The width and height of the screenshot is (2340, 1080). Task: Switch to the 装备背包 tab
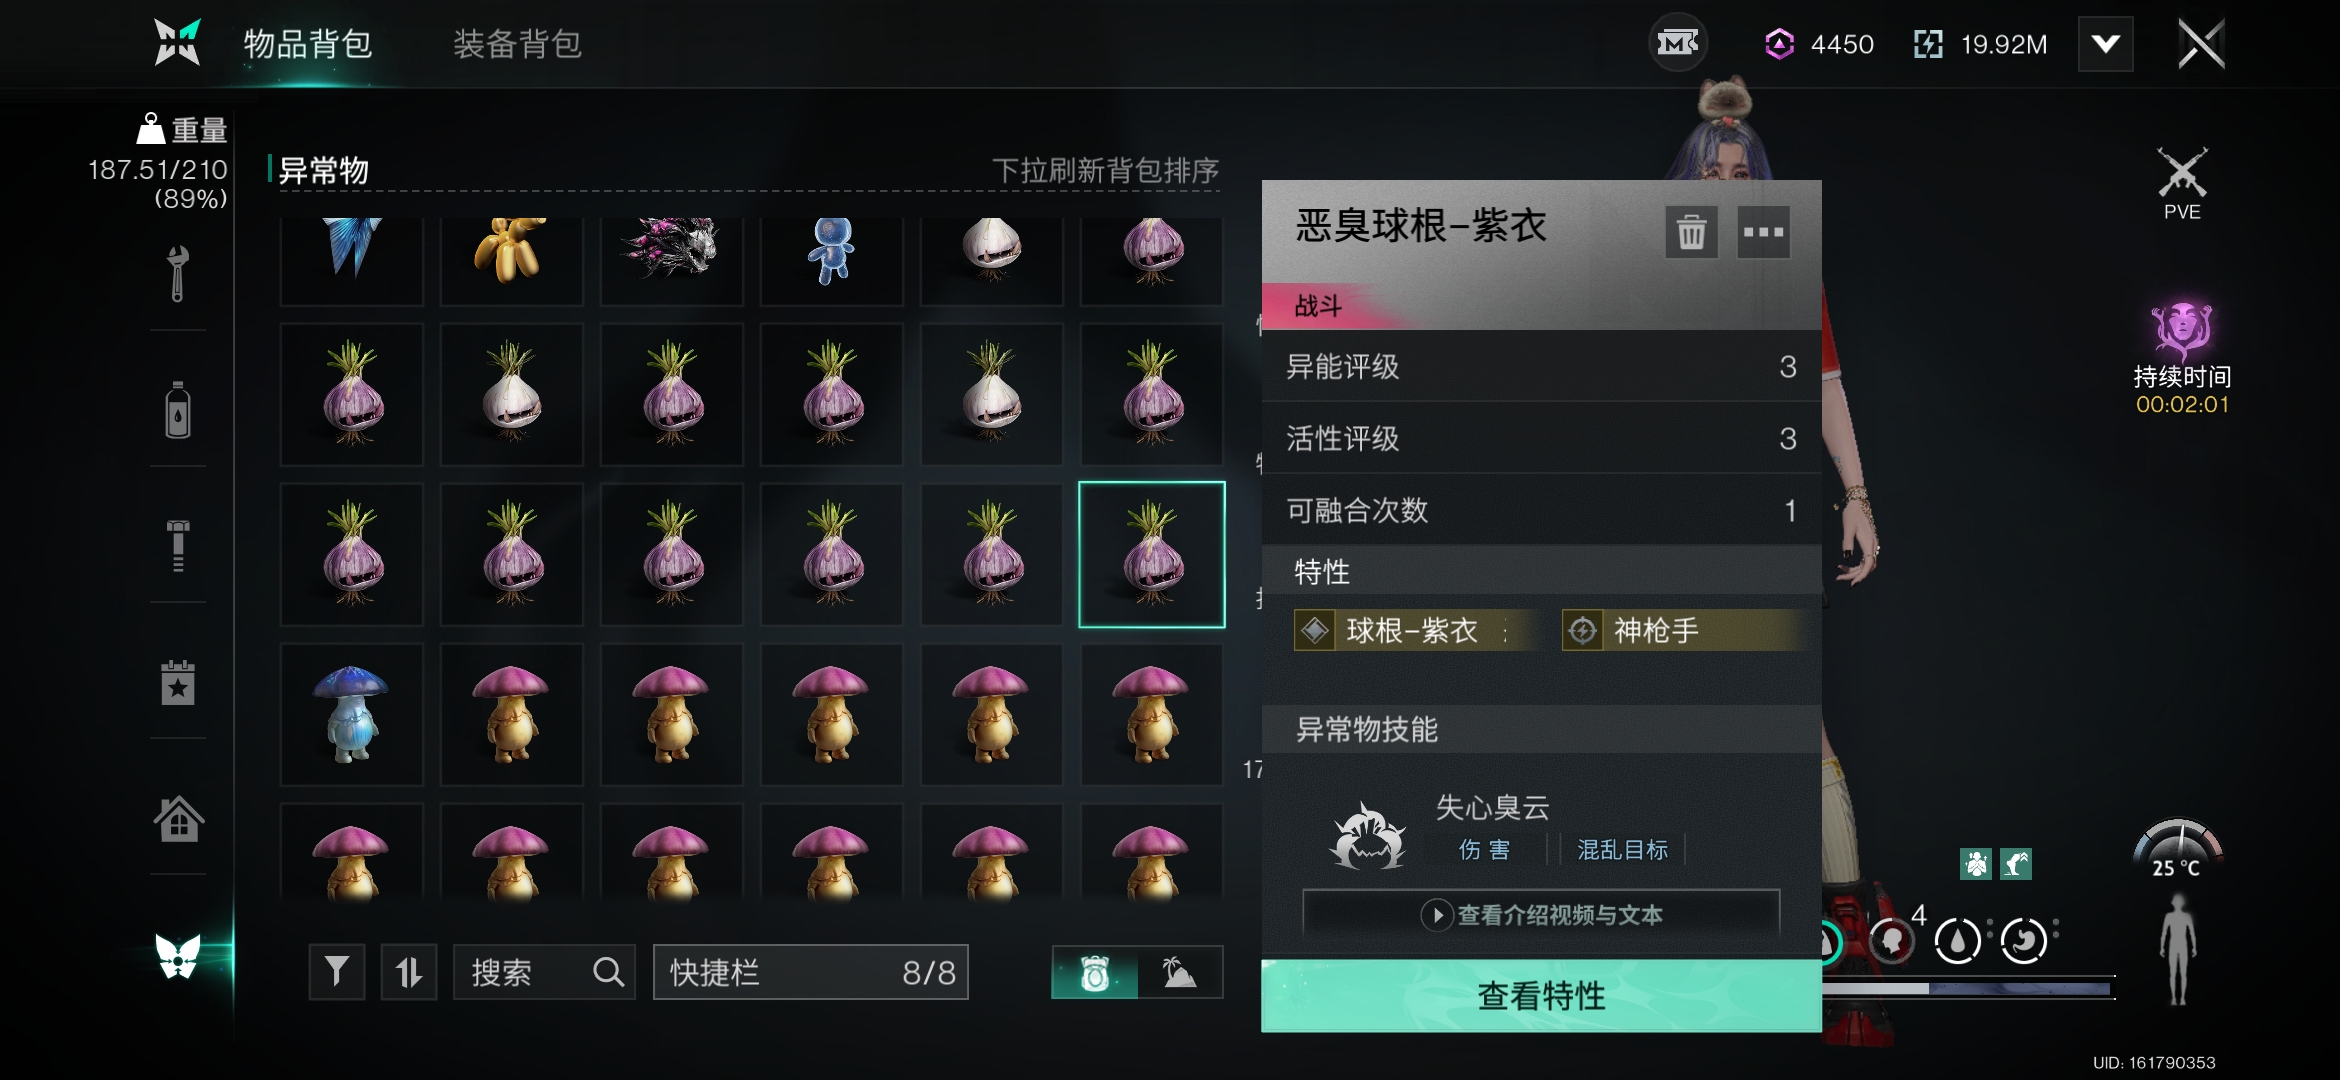[x=517, y=44]
